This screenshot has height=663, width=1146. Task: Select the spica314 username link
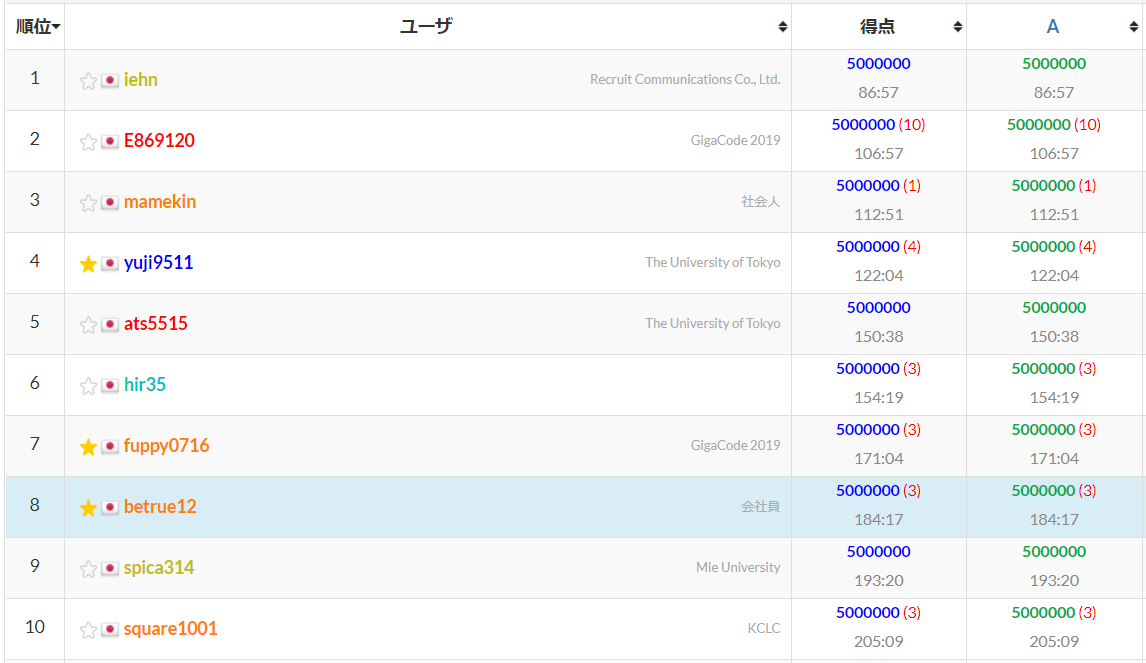pos(159,568)
